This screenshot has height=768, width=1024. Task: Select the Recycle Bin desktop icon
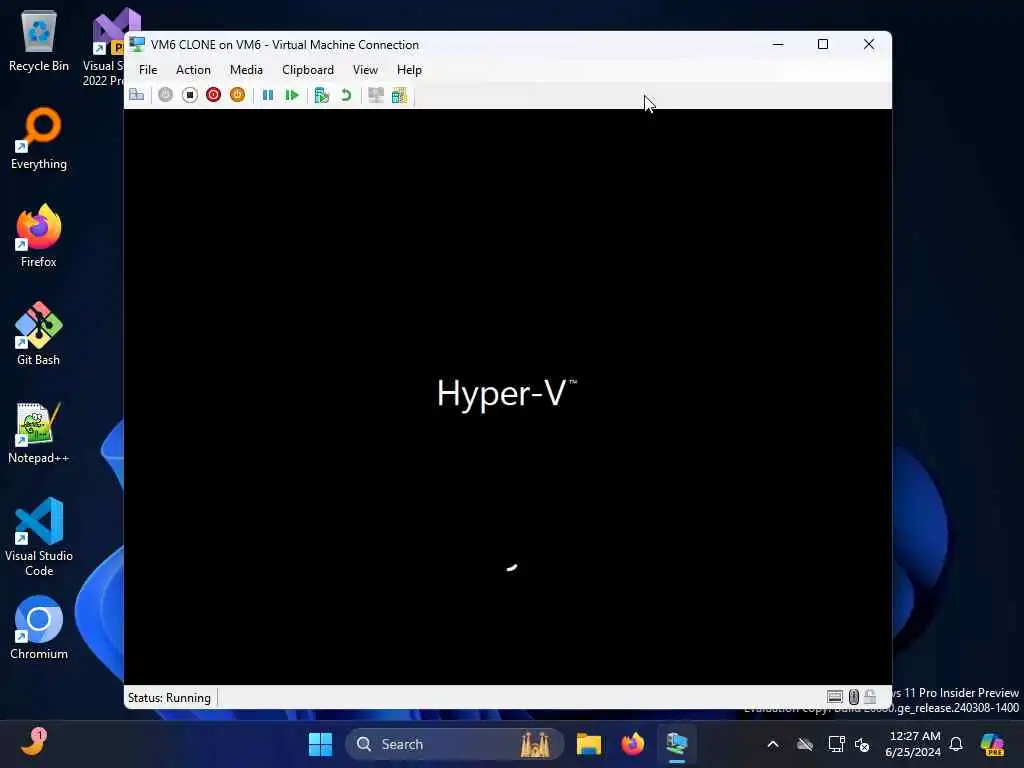(x=39, y=40)
